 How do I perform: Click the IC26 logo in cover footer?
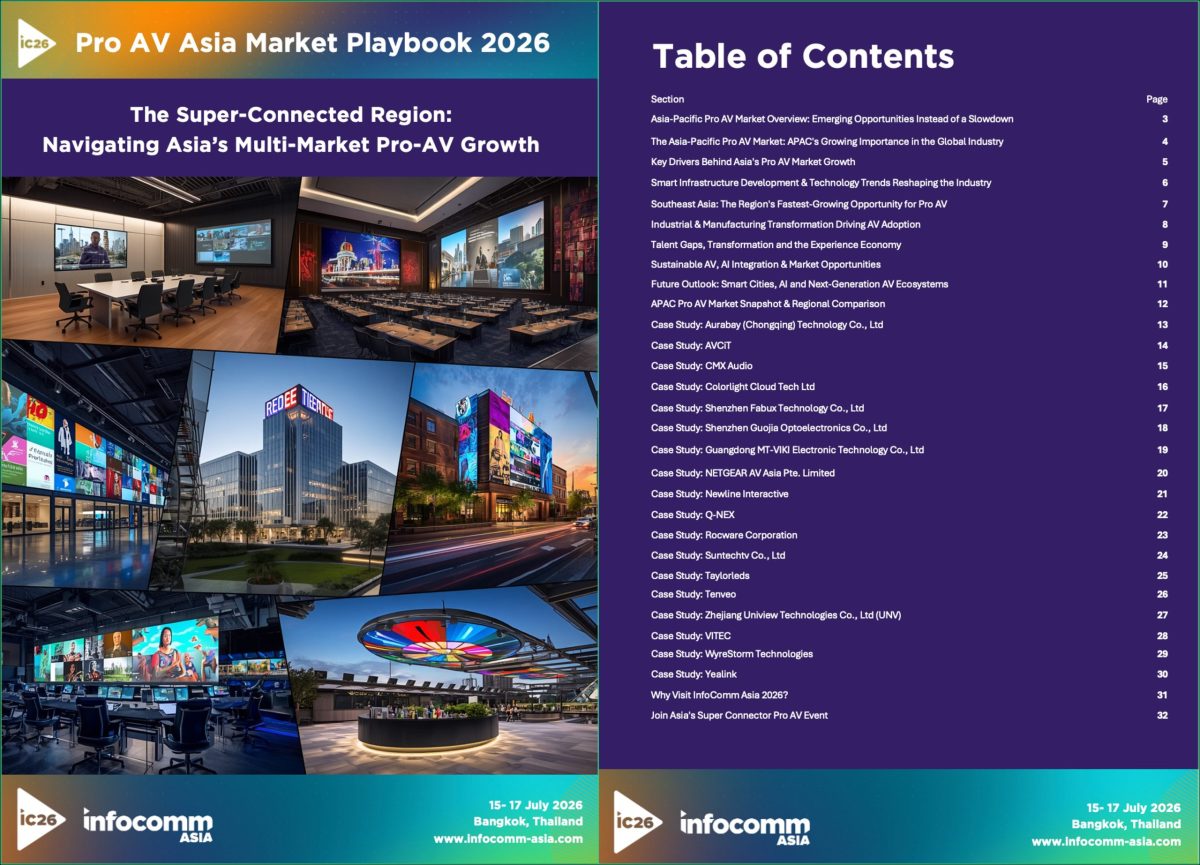(40, 820)
